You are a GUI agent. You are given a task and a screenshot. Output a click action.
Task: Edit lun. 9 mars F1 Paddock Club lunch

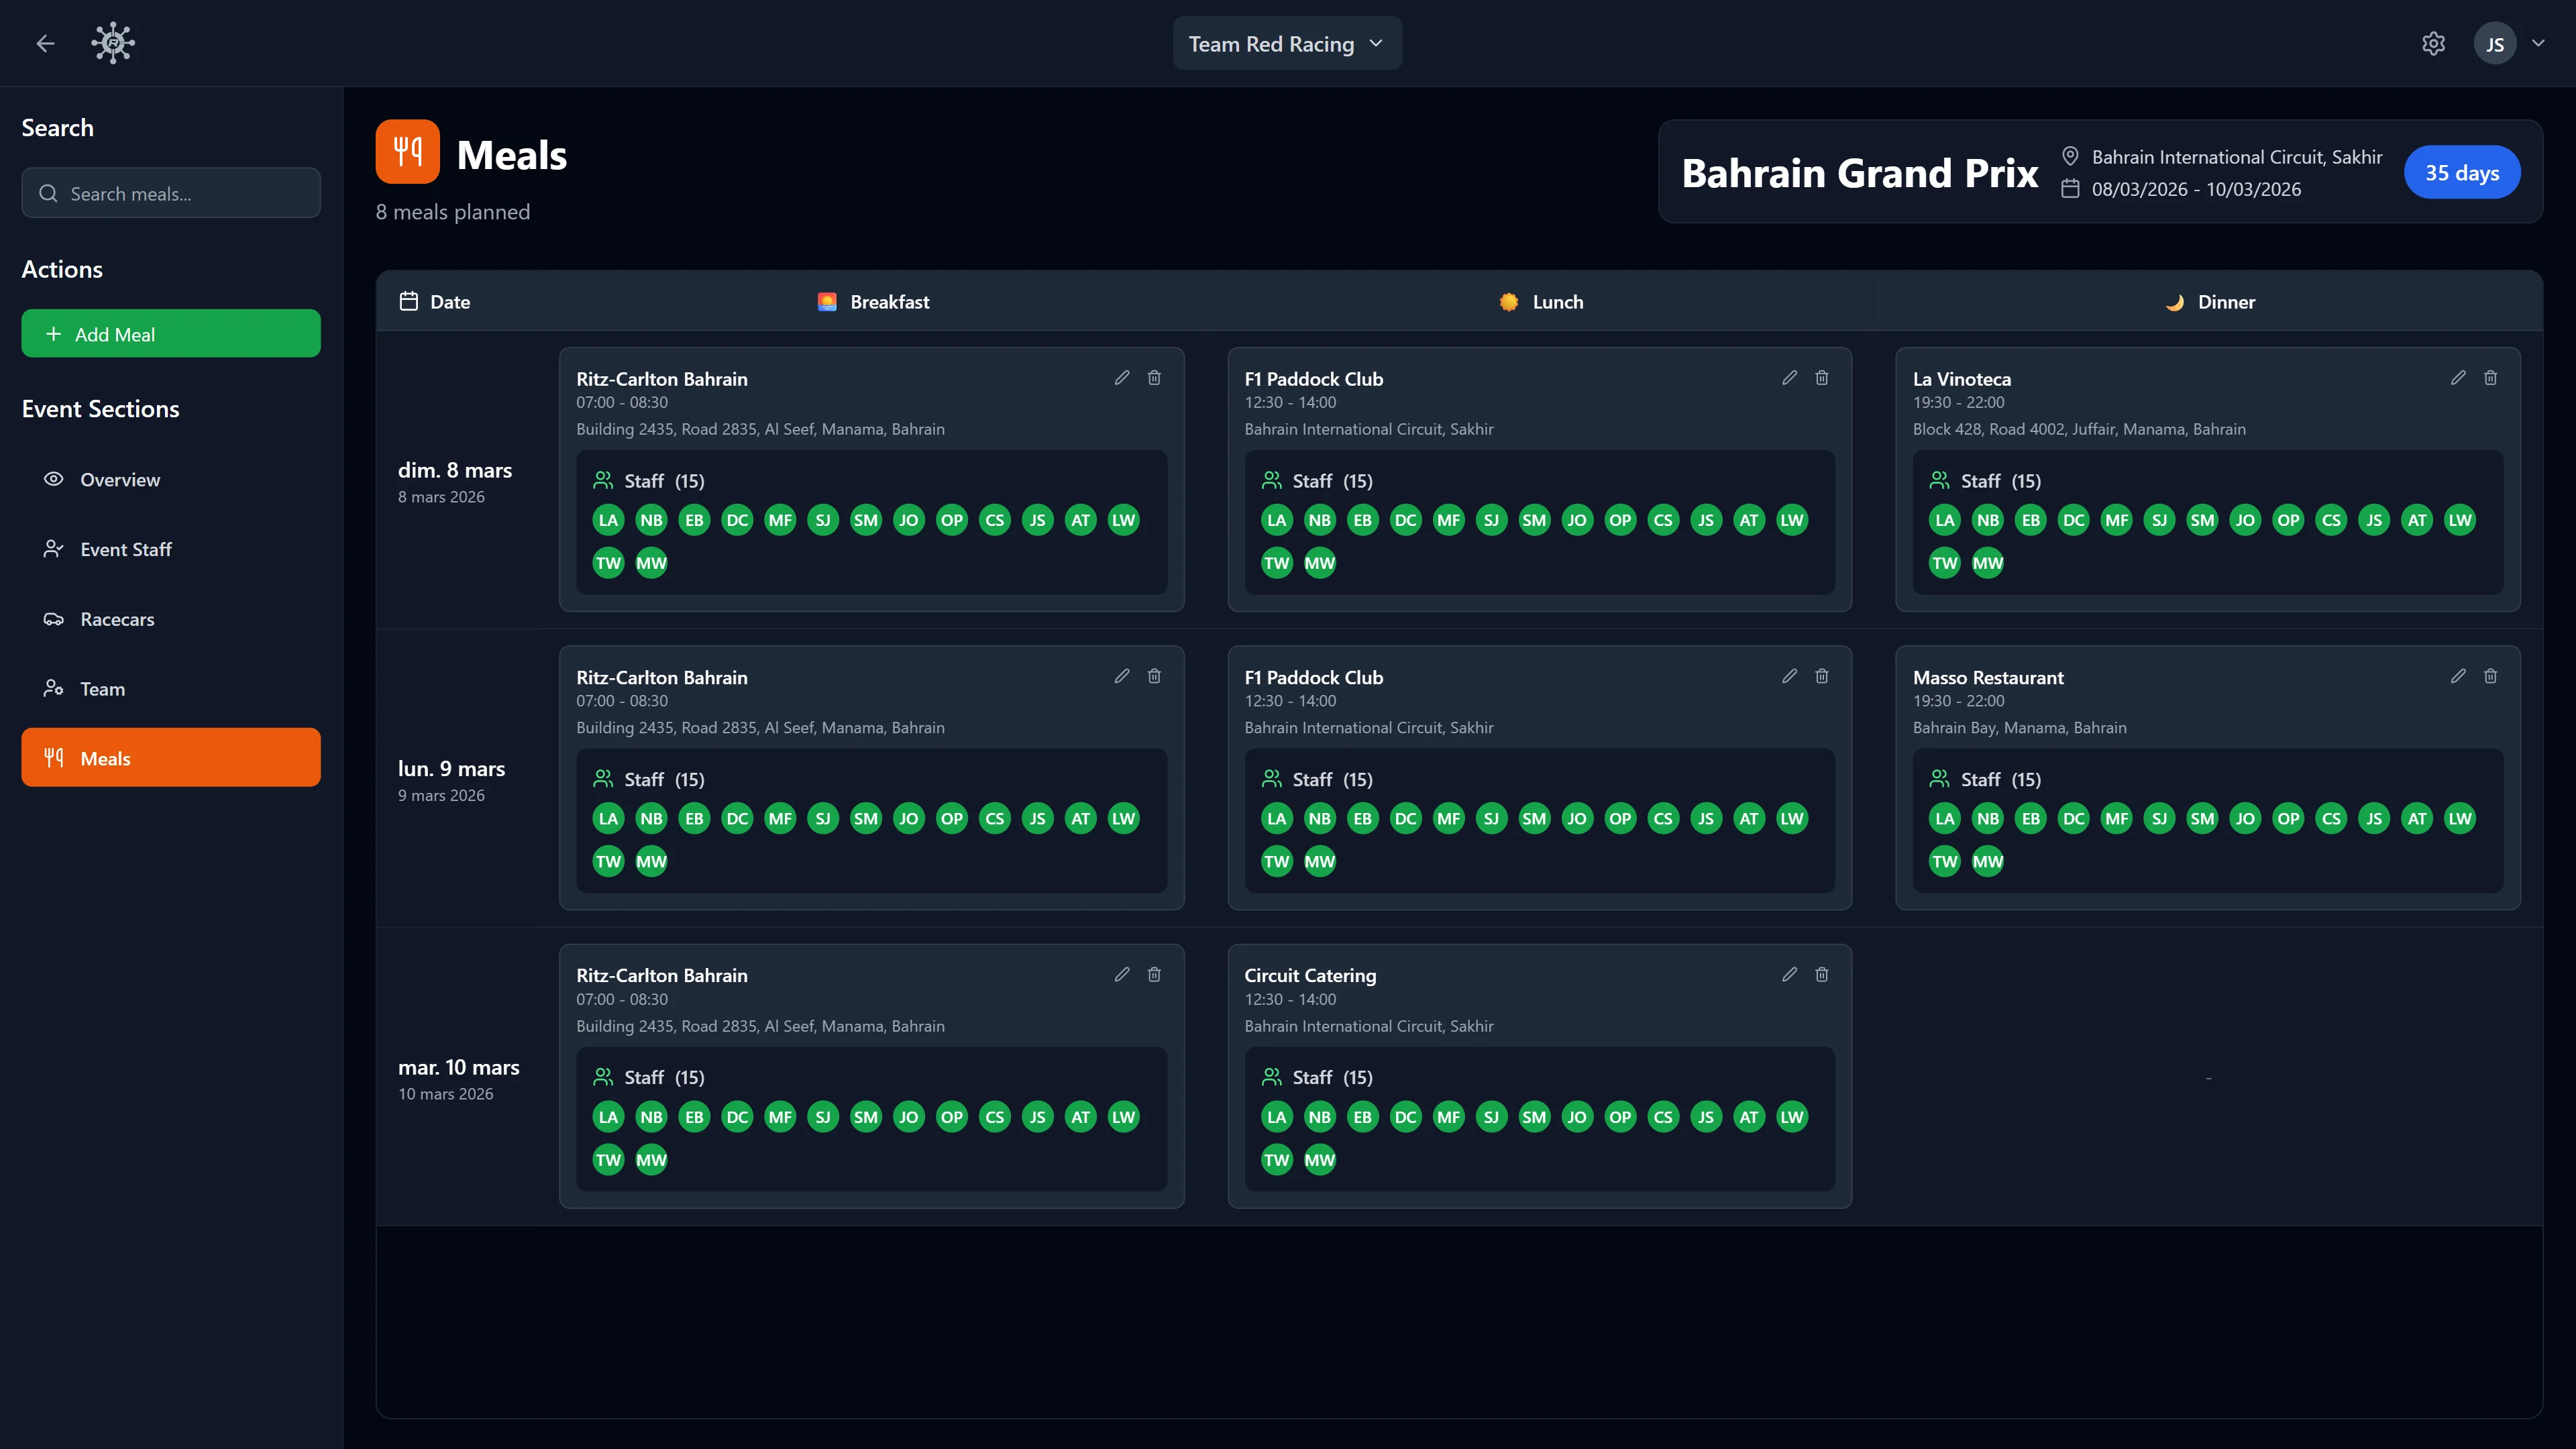coord(1789,676)
